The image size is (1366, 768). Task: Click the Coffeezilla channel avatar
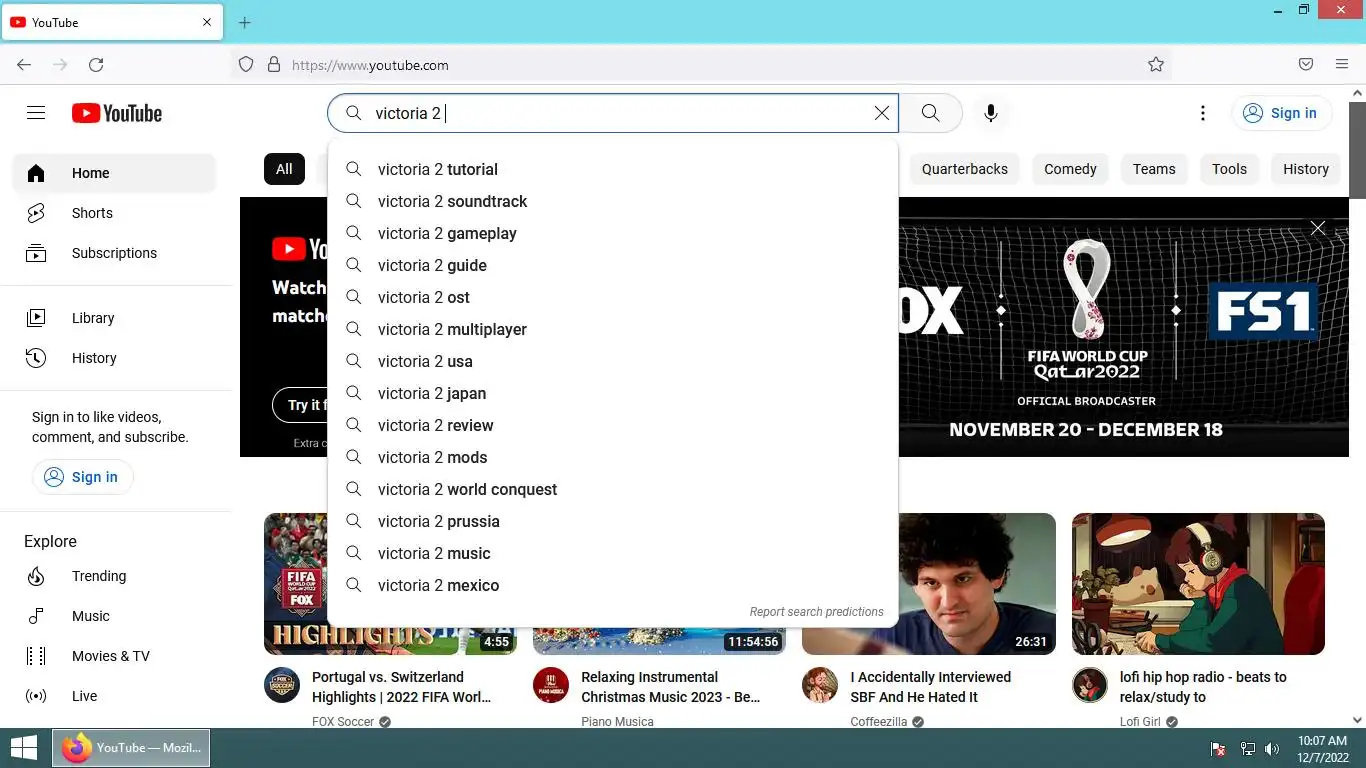click(820, 686)
